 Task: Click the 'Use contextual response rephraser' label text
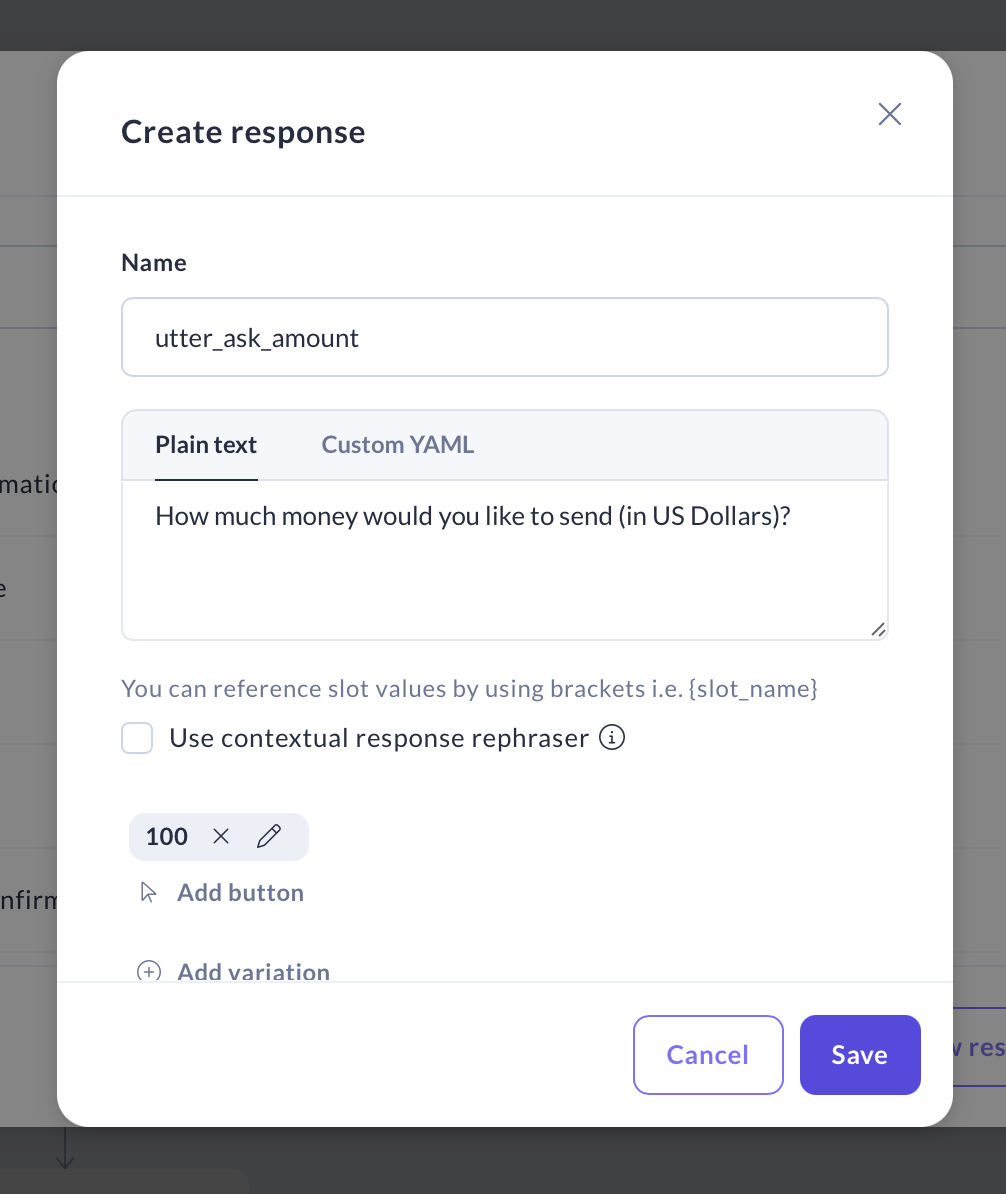pos(379,739)
